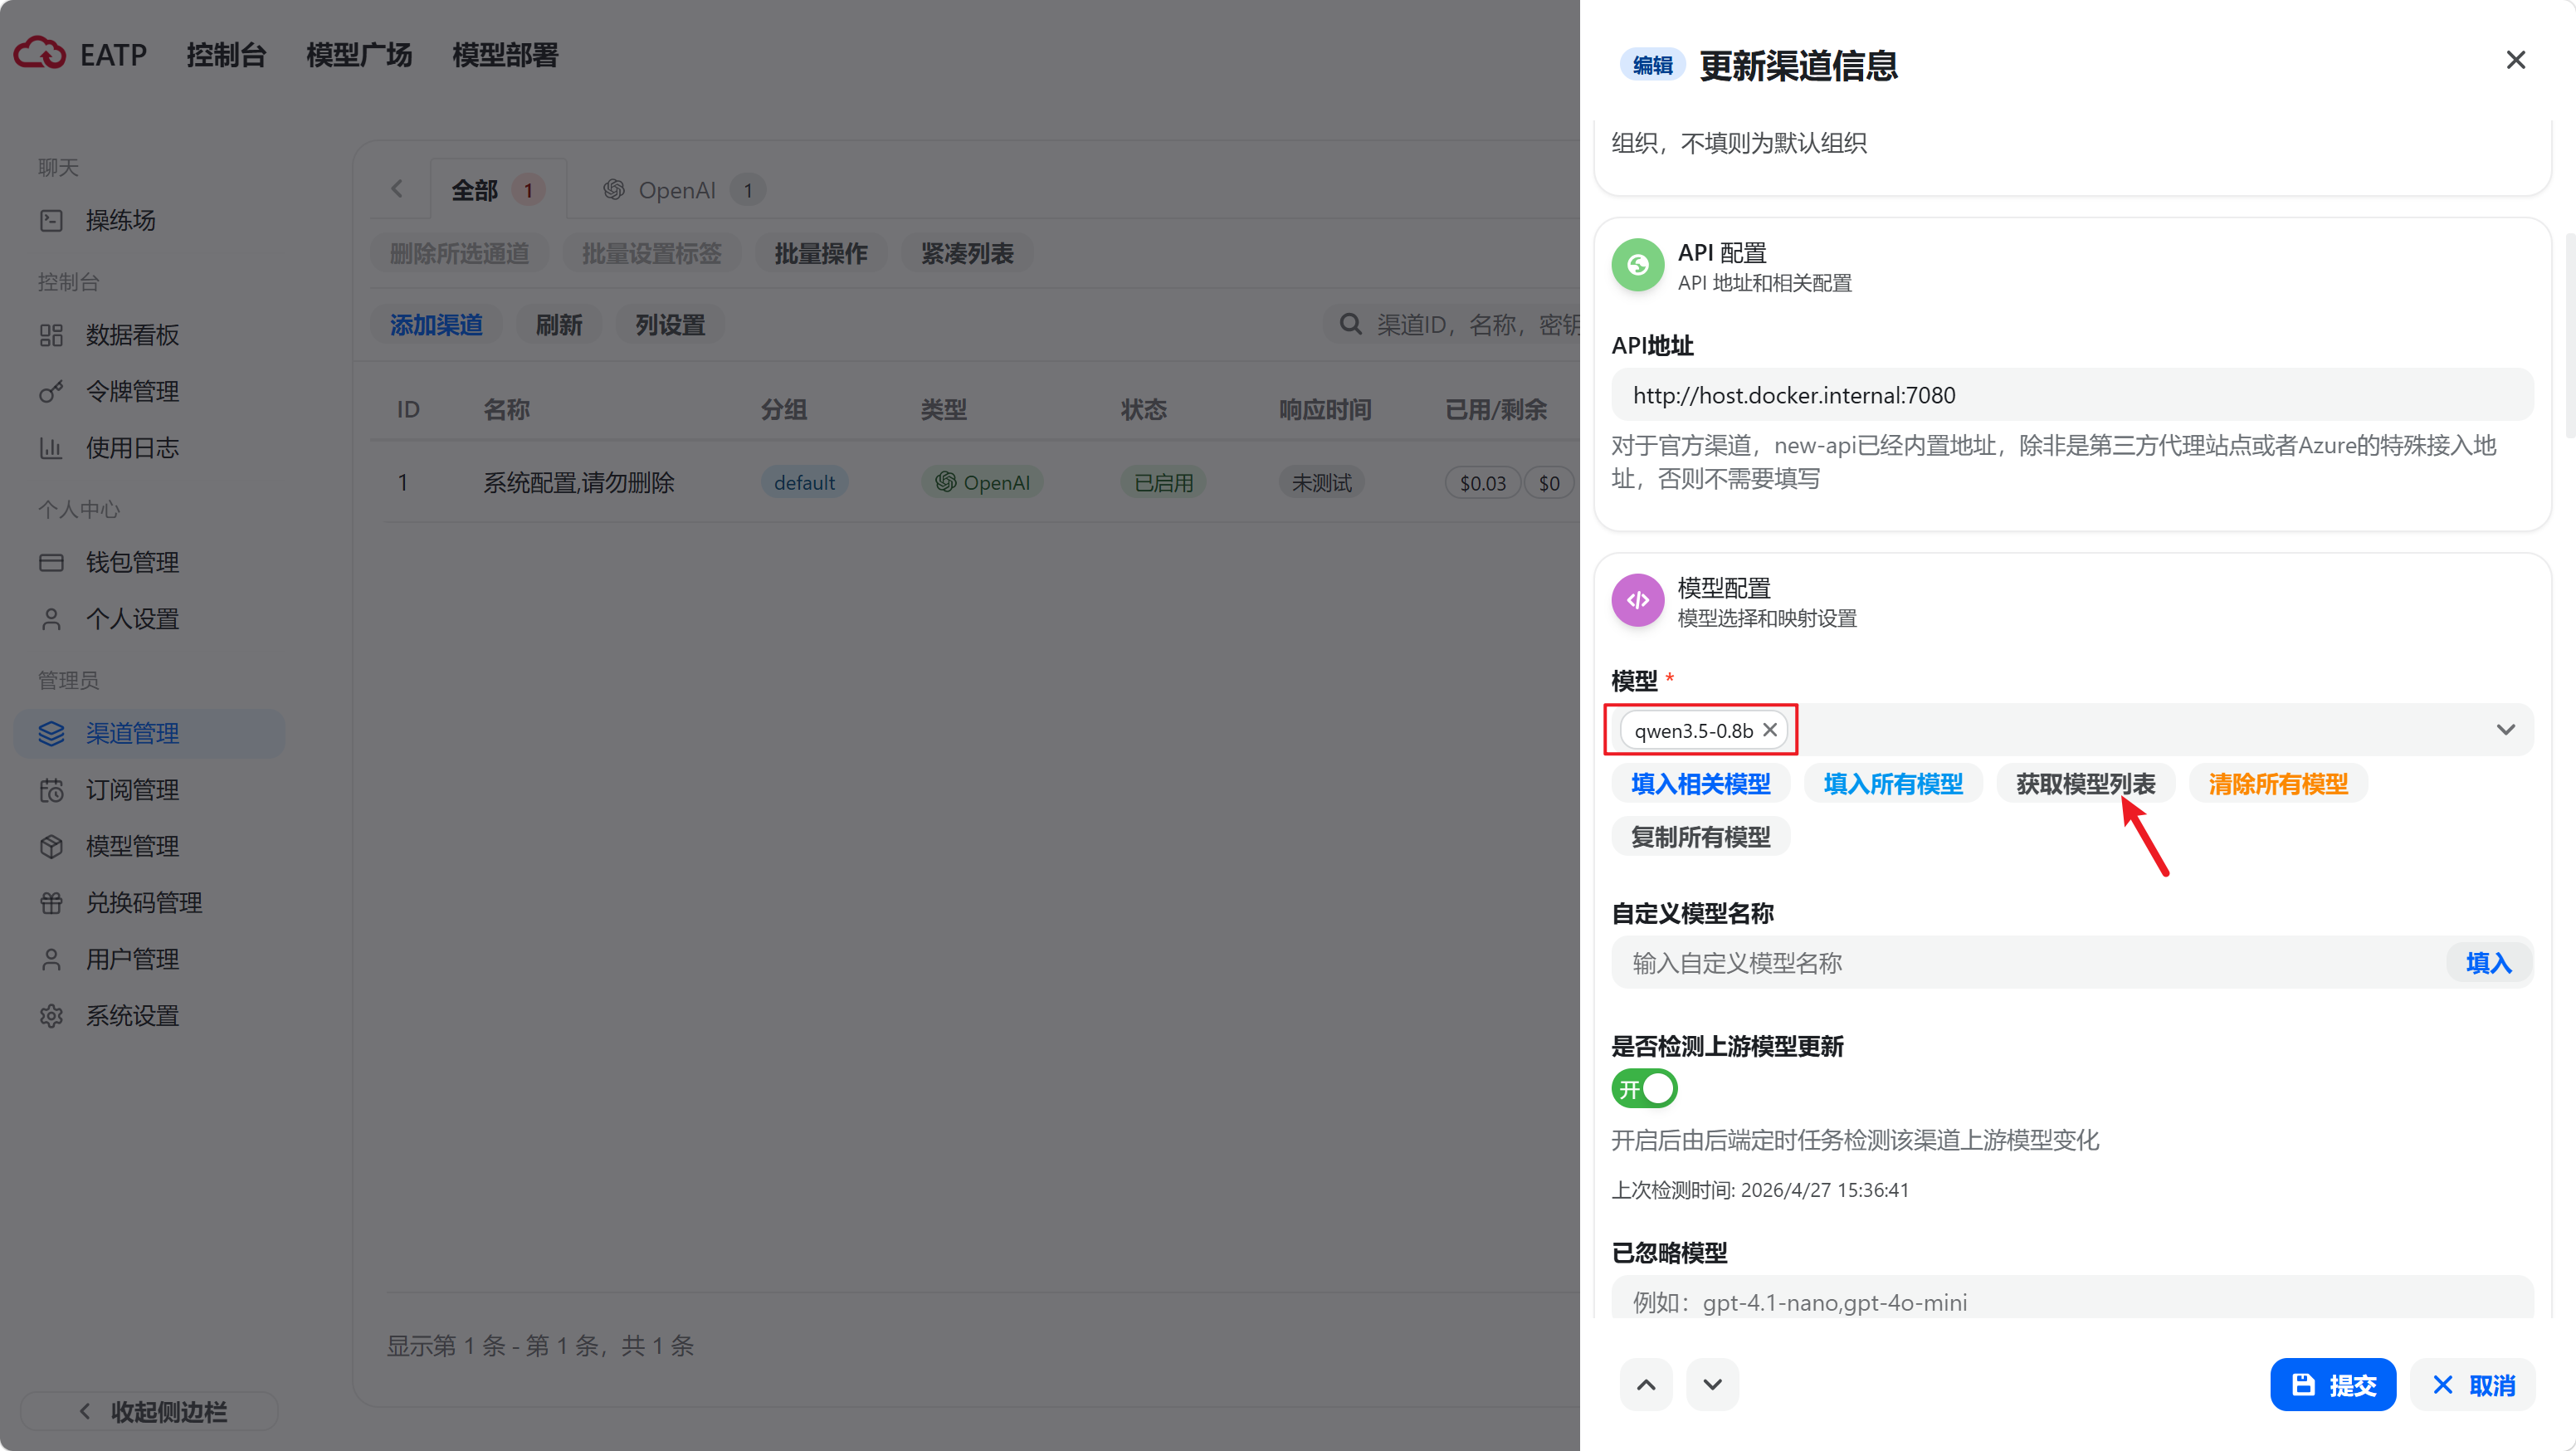Select 渠道管理 layers icon
The height and width of the screenshot is (1451, 2576).
point(51,733)
